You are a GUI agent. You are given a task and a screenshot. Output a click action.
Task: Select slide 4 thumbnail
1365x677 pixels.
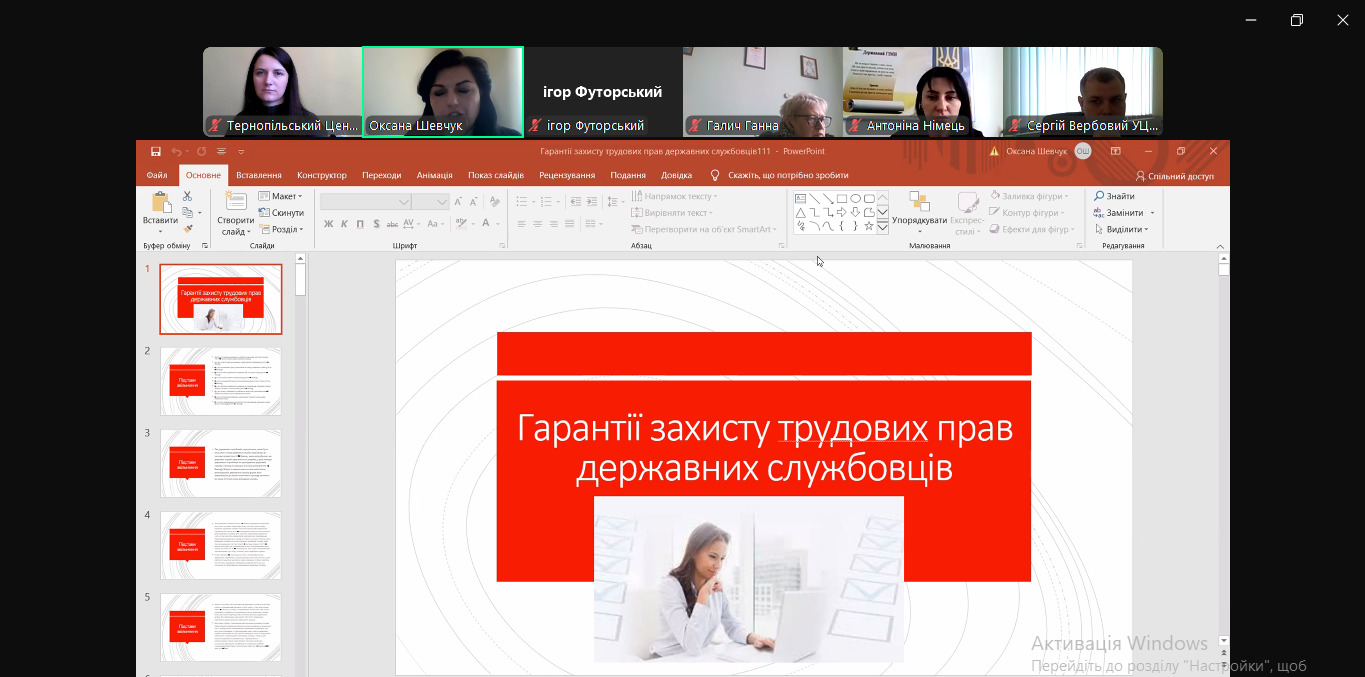pyautogui.click(x=221, y=545)
